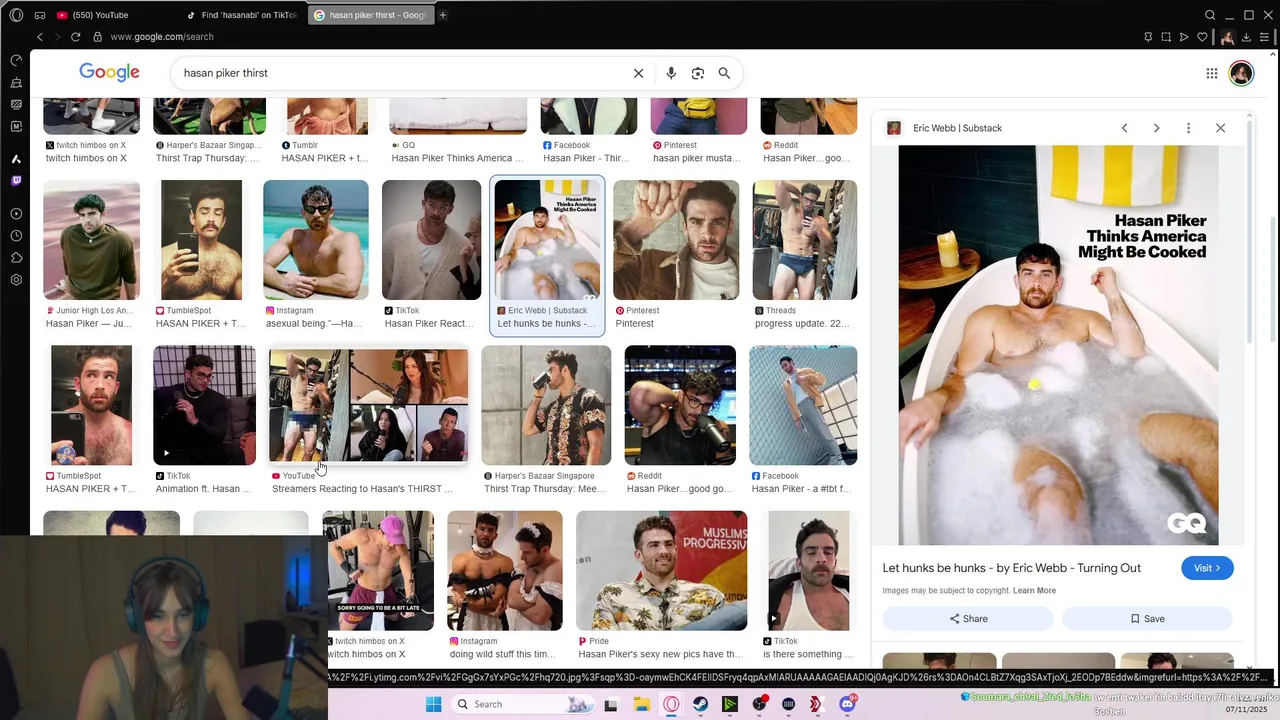Open the large GQ bathtub preview image
Screen dimensions: 1280x720
[1058, 346]
